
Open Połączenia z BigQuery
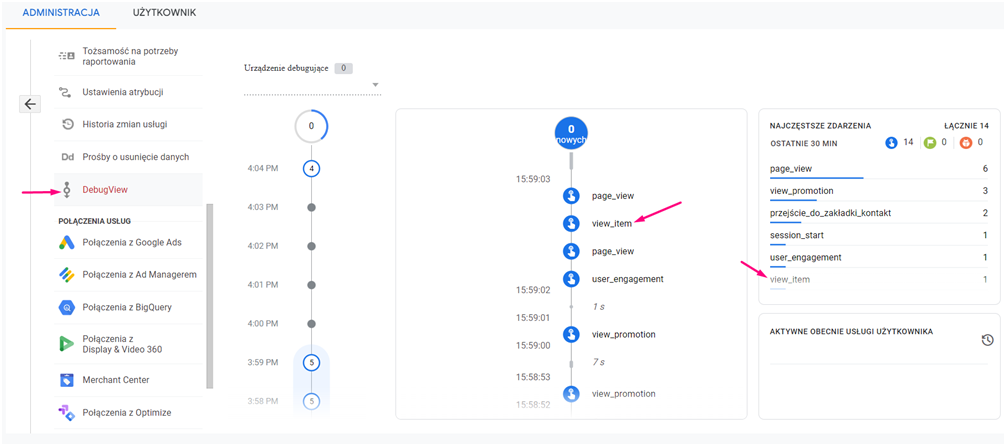click(128, 307)
